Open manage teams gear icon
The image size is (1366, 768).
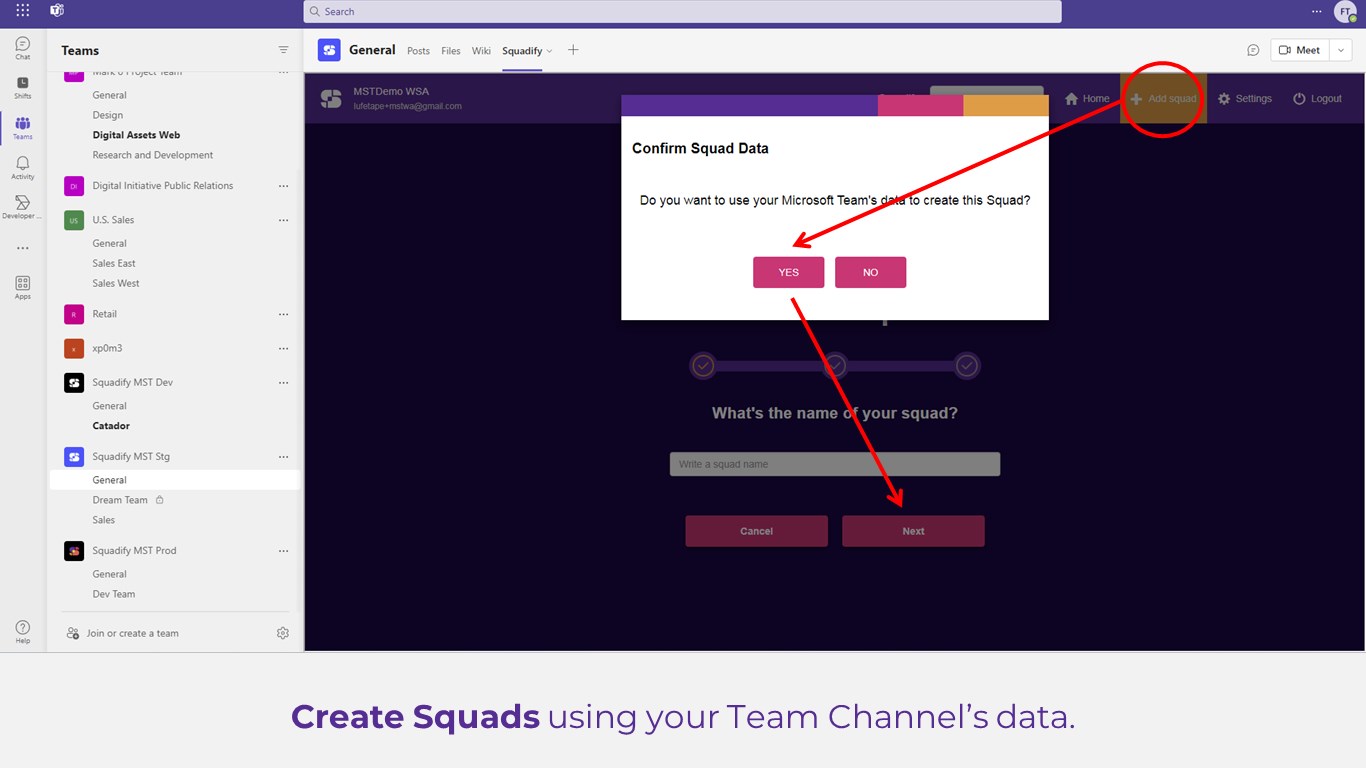coord(283,633)
